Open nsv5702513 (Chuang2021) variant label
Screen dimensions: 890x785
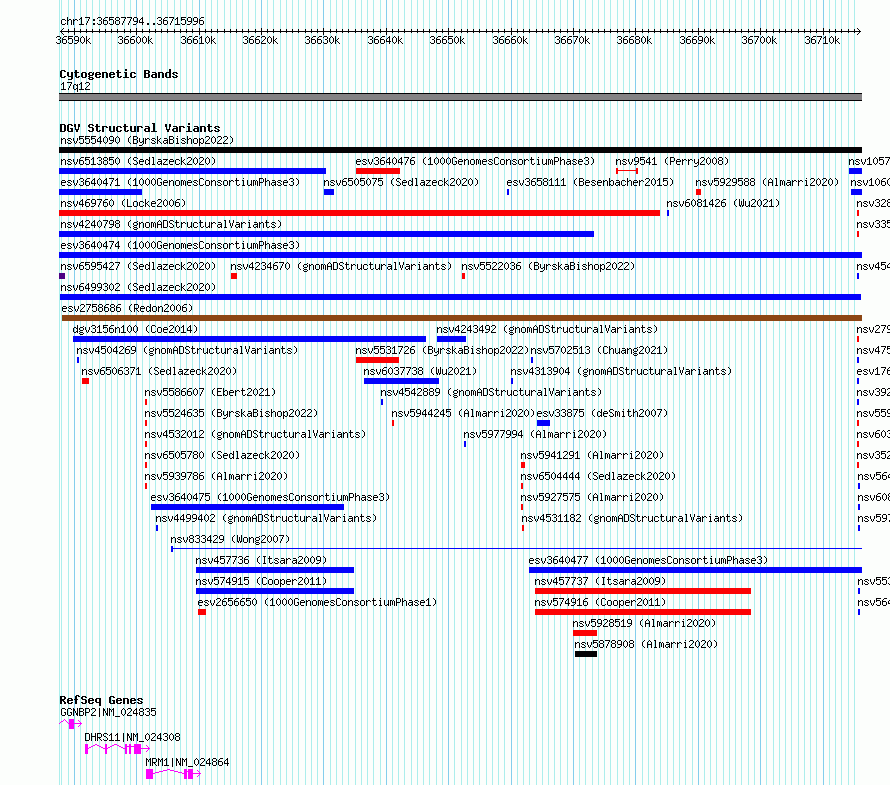[599, 350]
